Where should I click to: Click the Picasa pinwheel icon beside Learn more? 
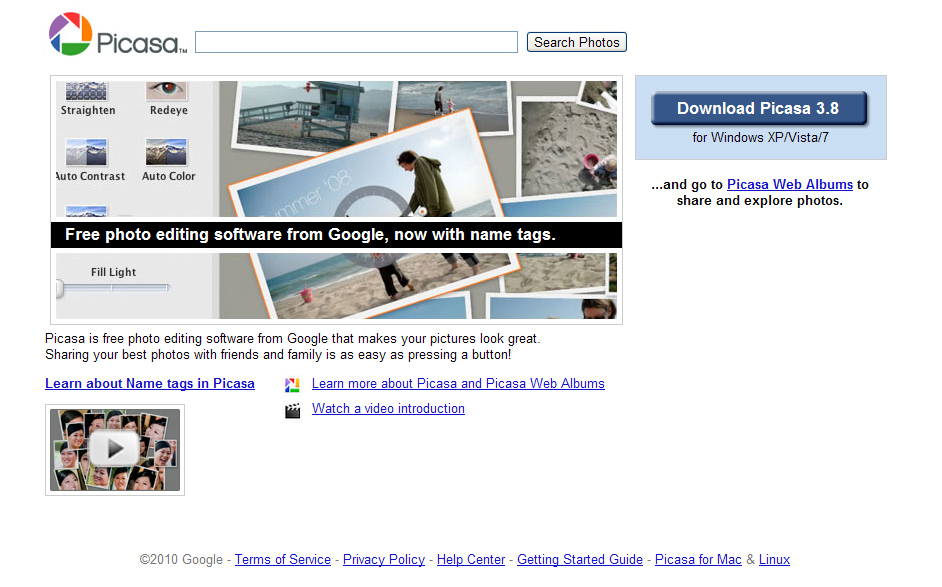(x=292, y=385)
